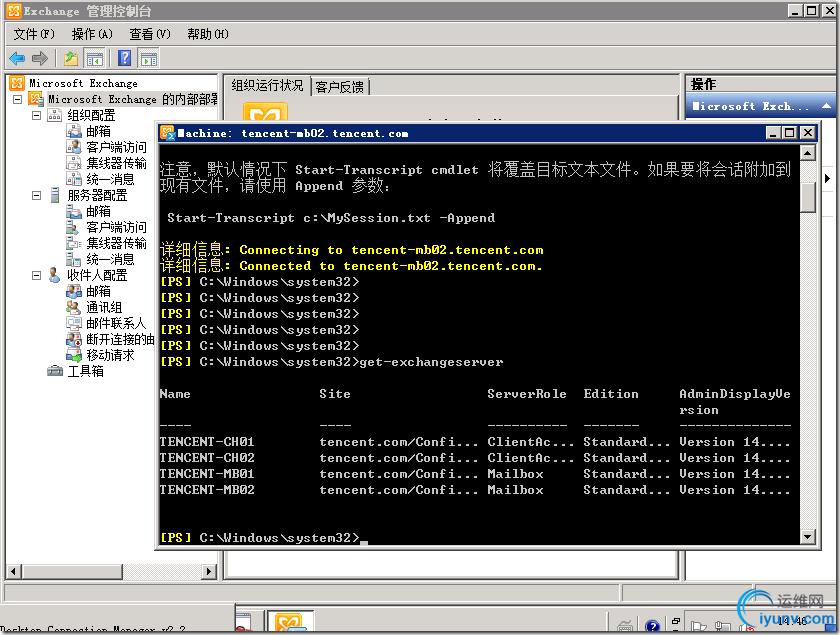Image resolution: width=840 pixels, height=635 pixels.
Task: Select 通讯组 tree item
Action: coord(104,307)
